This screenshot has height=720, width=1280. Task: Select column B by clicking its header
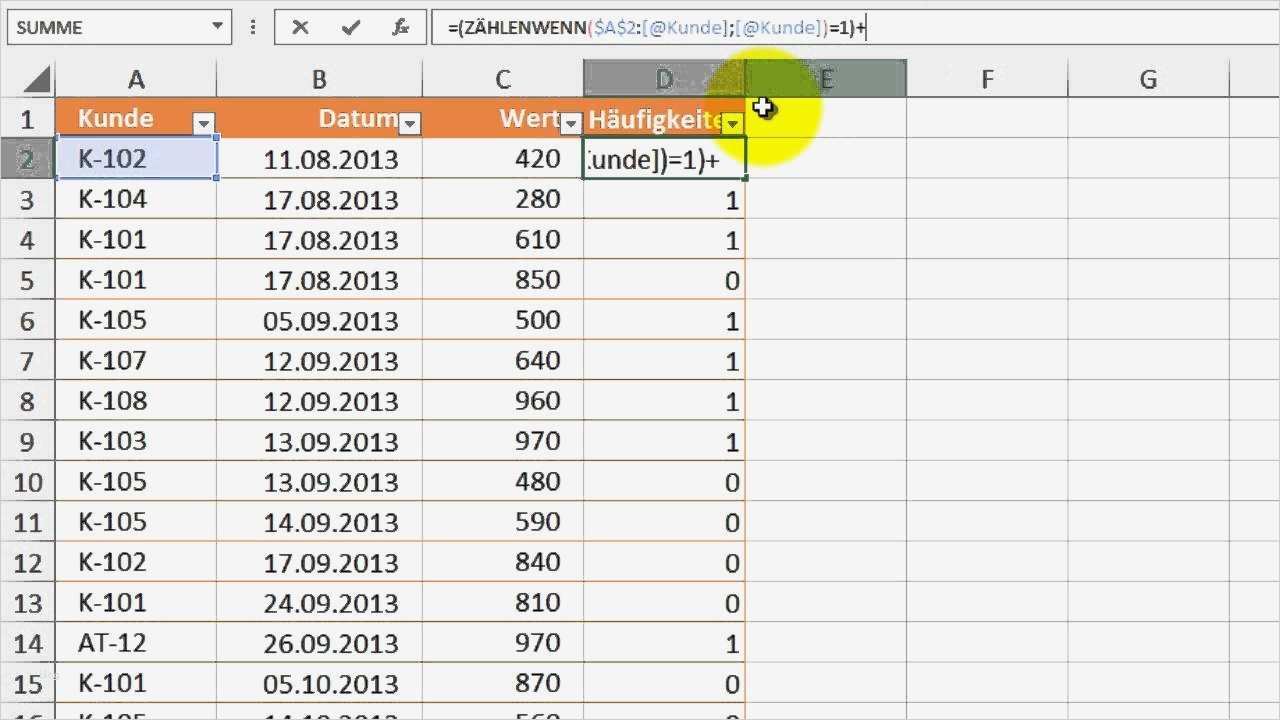click(319, 77)
